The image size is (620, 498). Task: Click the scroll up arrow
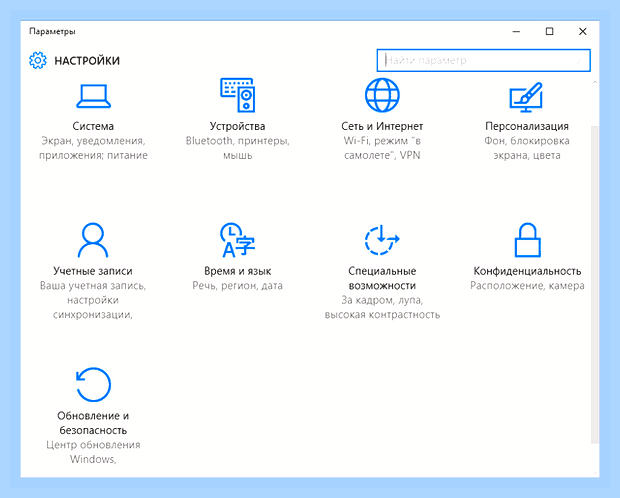tap(595, 82)
